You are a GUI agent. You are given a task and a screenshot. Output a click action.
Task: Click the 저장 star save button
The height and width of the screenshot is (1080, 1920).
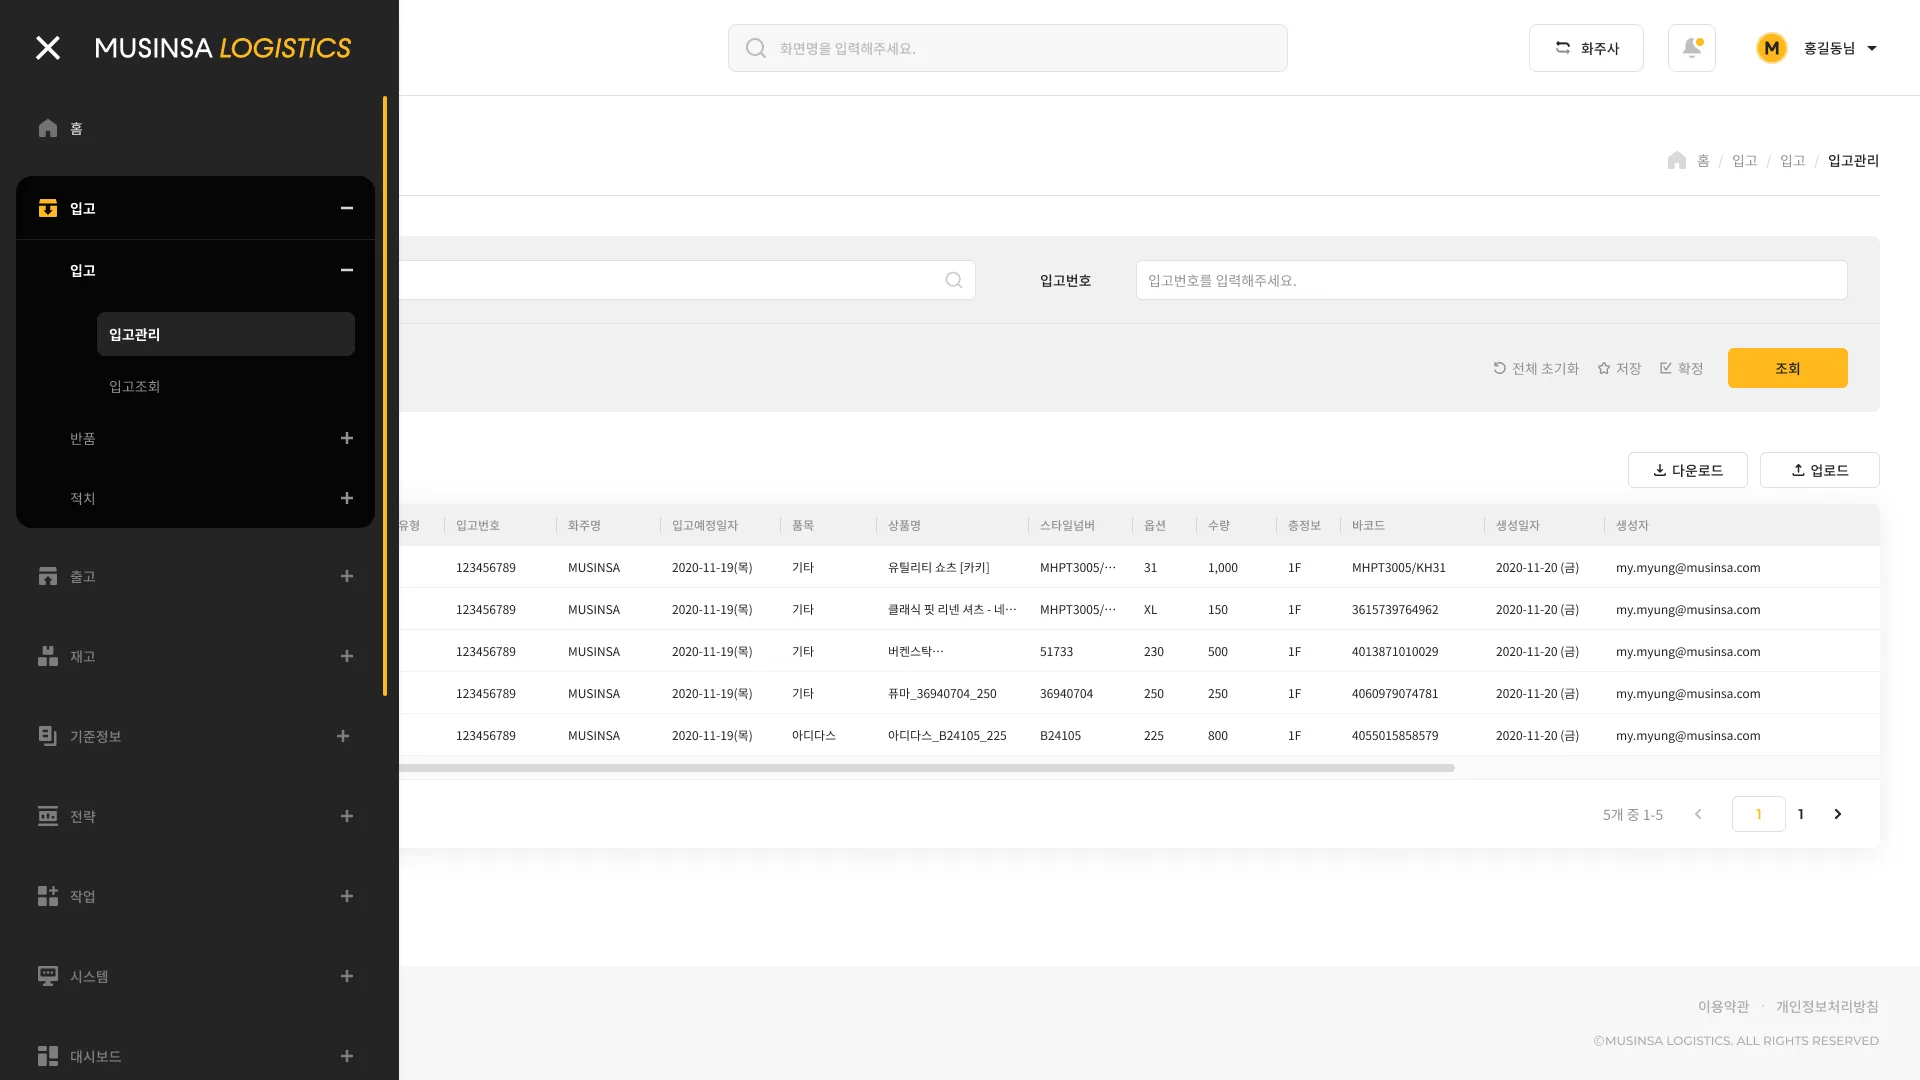point(1619,368)
